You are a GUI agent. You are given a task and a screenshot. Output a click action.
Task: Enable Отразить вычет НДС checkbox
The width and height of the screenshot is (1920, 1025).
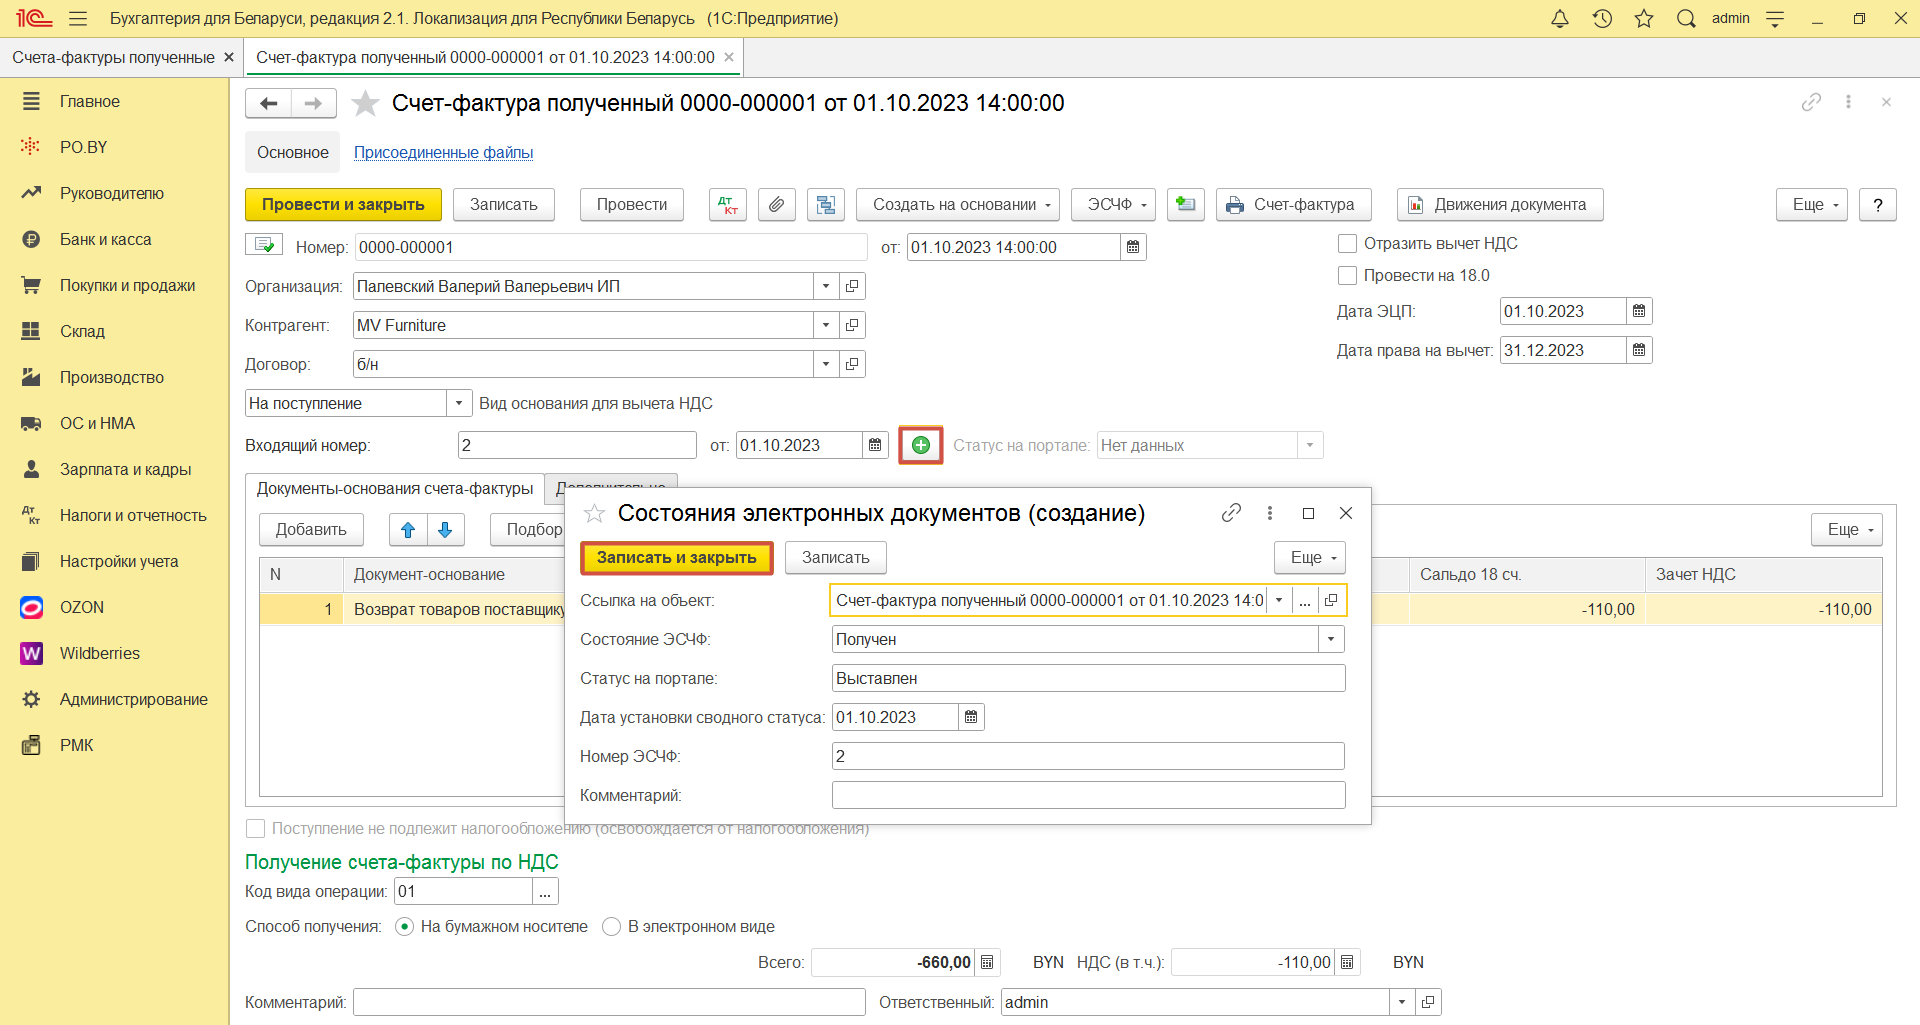click(1347, 243)
